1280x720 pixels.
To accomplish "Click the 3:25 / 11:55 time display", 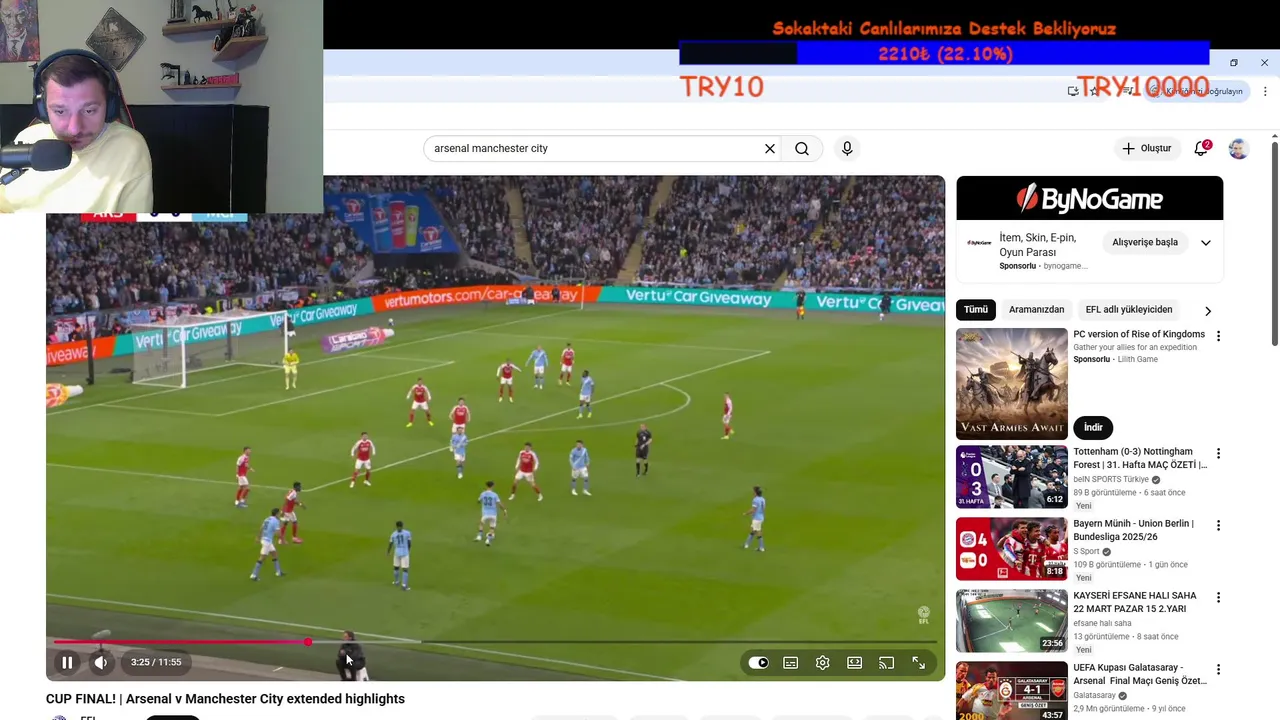I will (x=156, y=662).
